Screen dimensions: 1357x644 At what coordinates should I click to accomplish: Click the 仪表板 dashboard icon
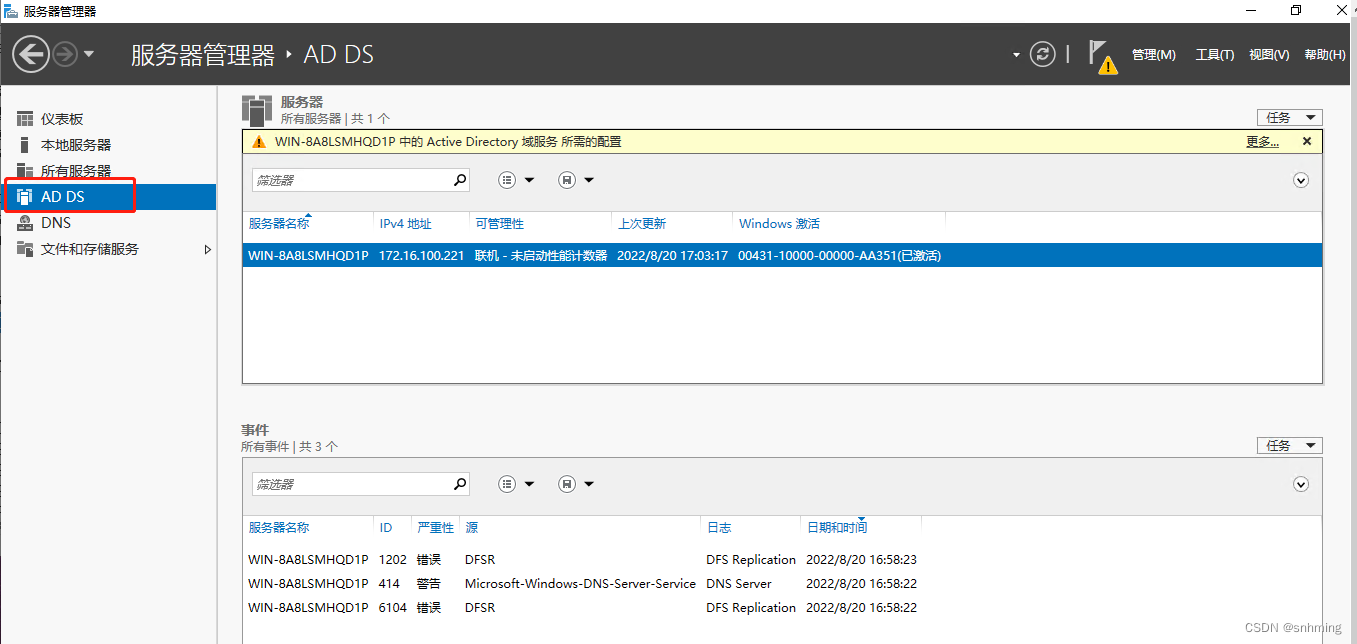coord(25,119)
